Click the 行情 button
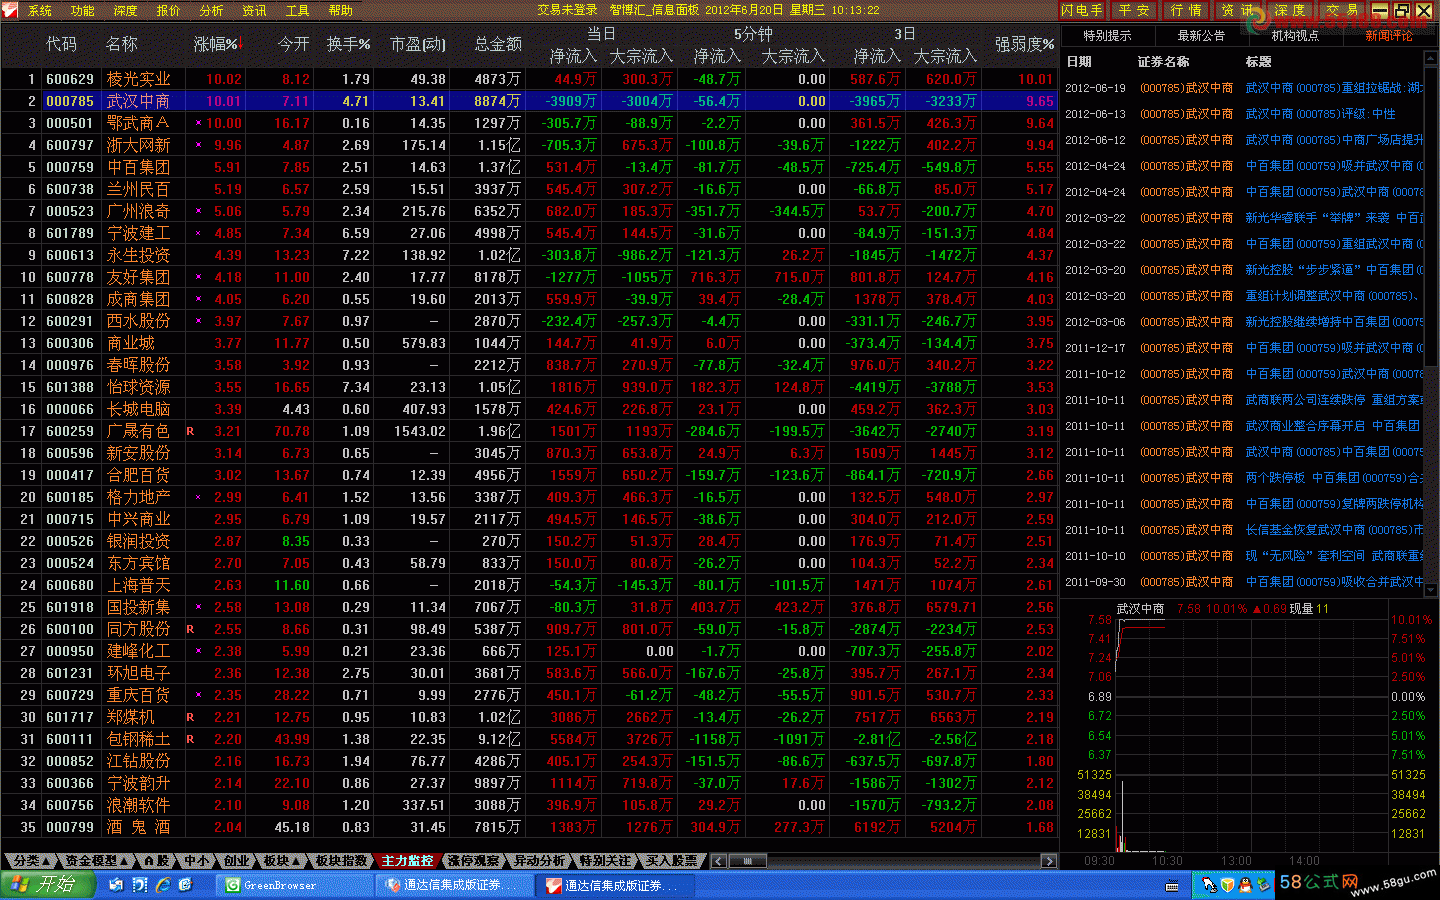Viewport: 1440px width, 900px height. pos(1186,10)
